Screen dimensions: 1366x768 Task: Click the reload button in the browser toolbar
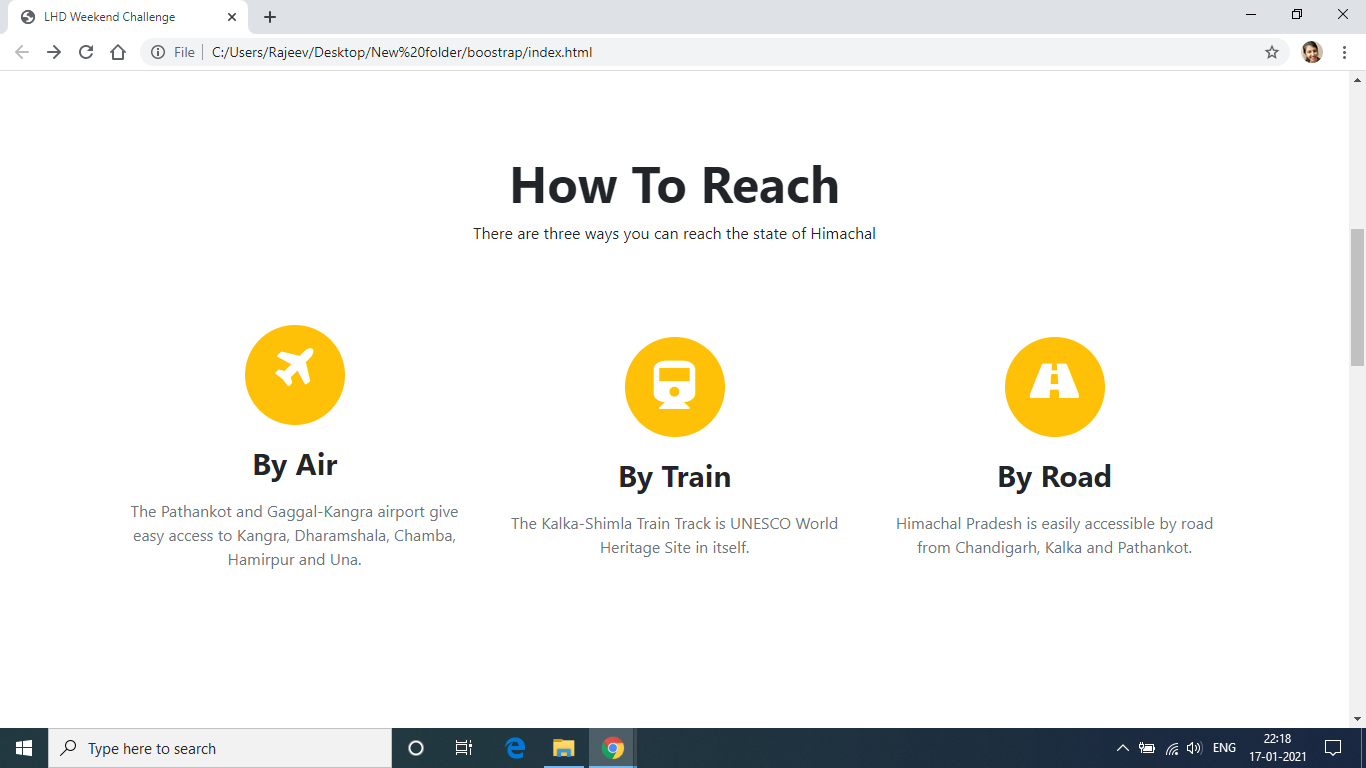click(85, 52)
